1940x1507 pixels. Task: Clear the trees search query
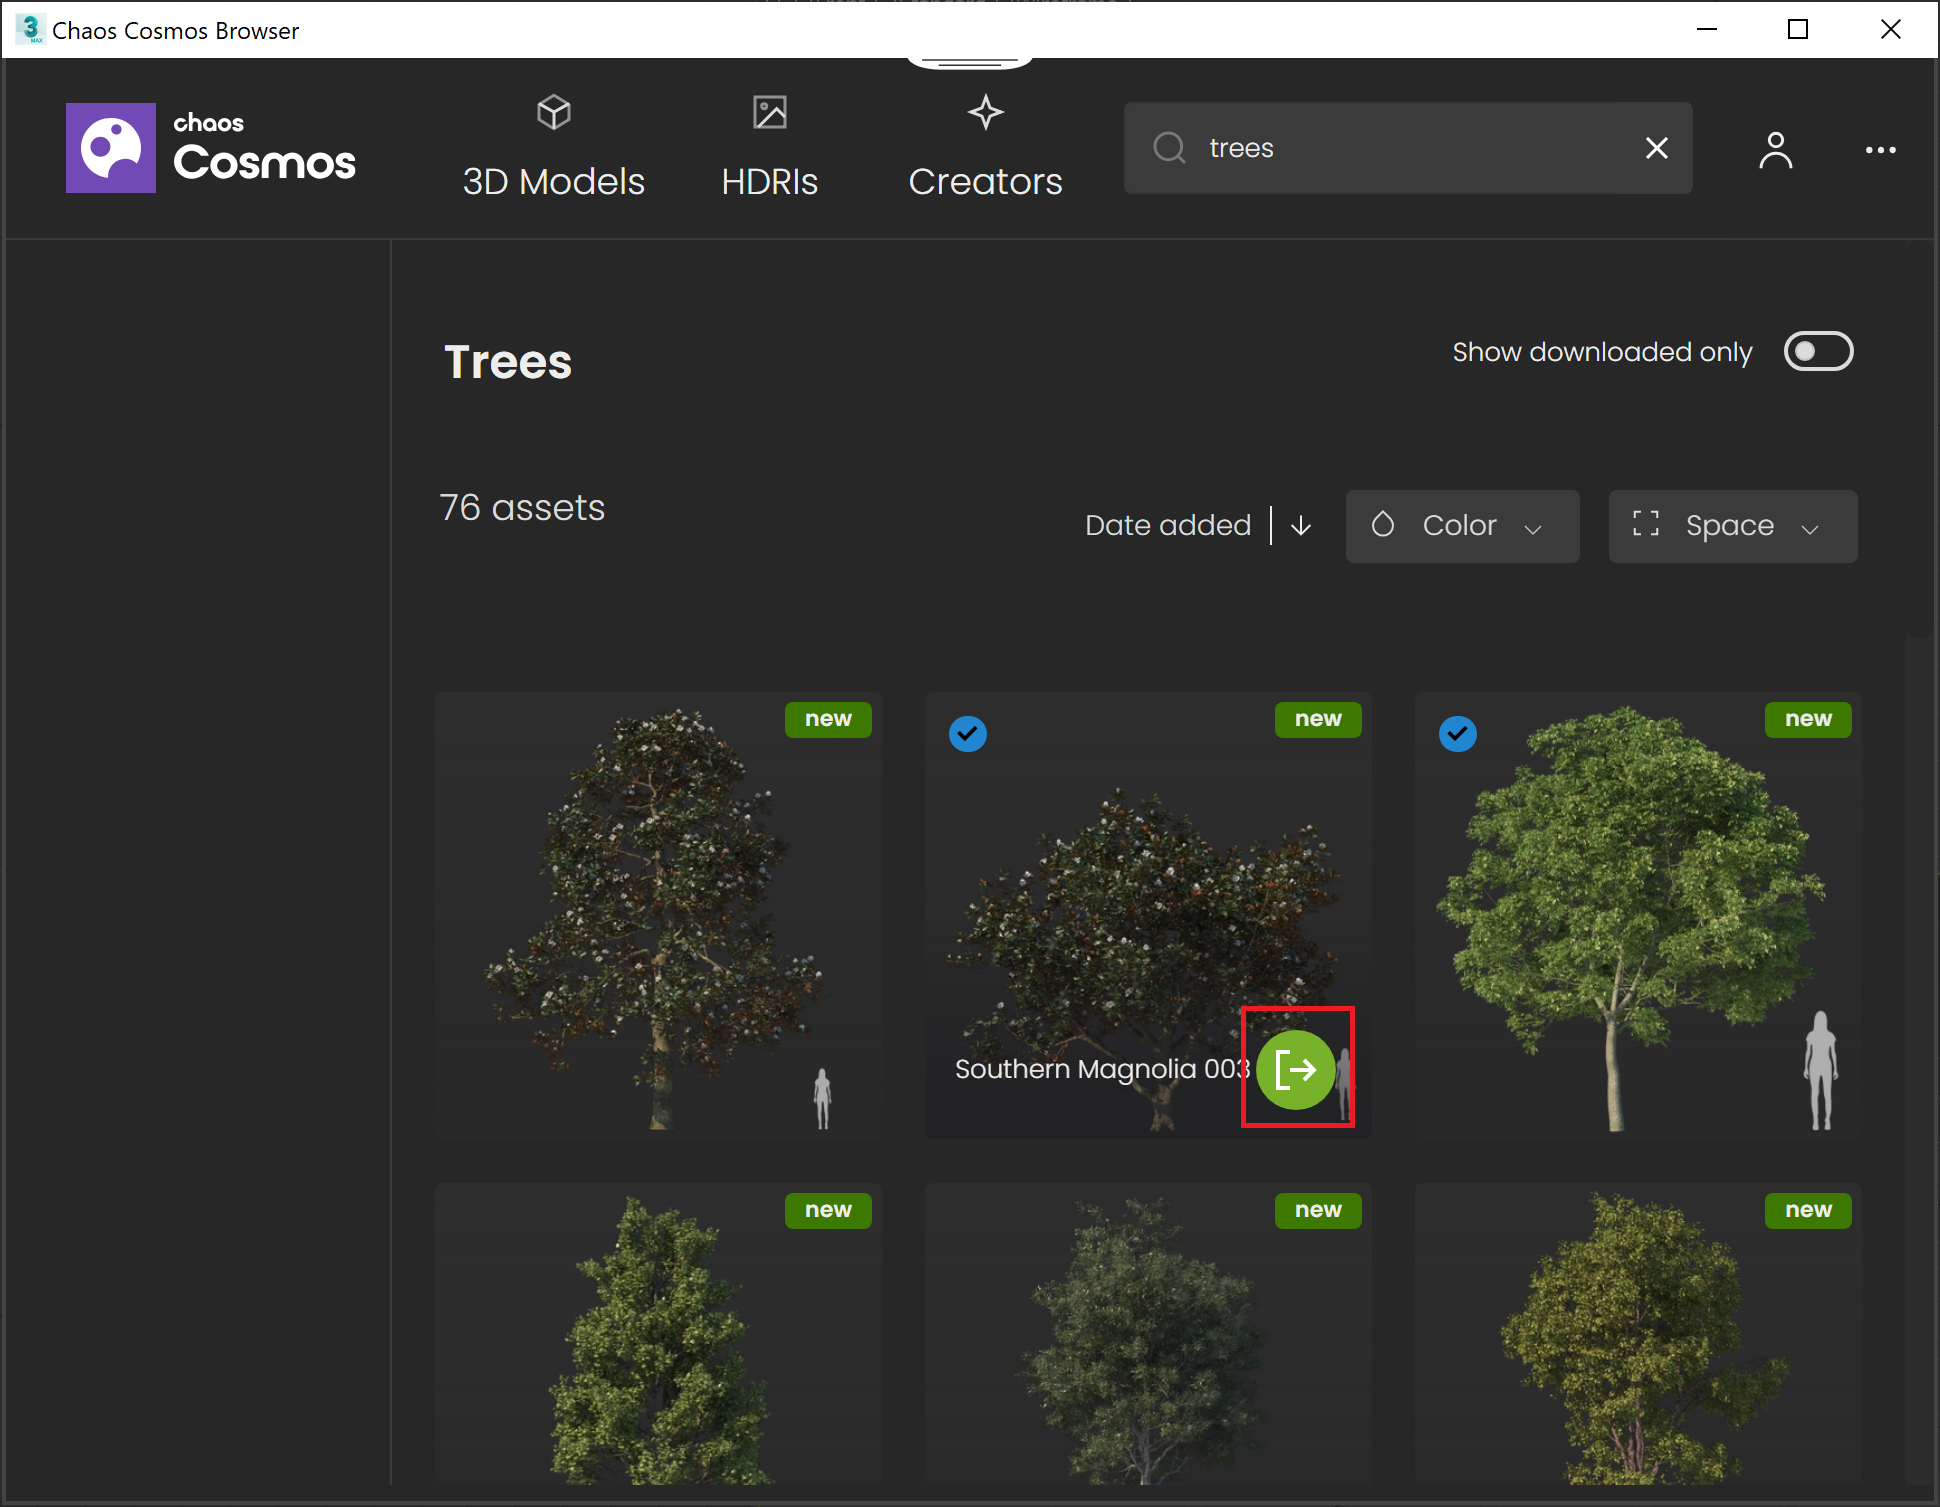click(x=1656, y=148)
